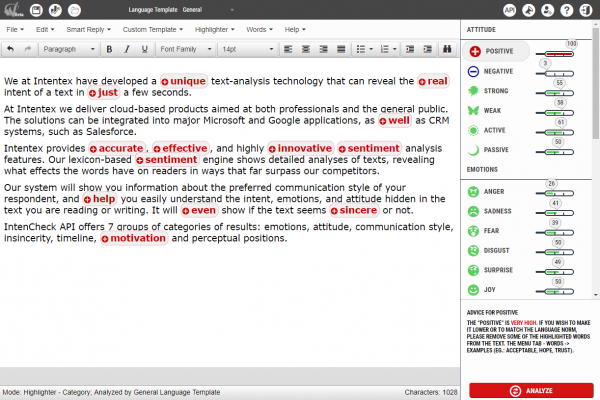
Task: Open the Language Template General dropdown
Action: pyautogui.click(x=181, y=10)
